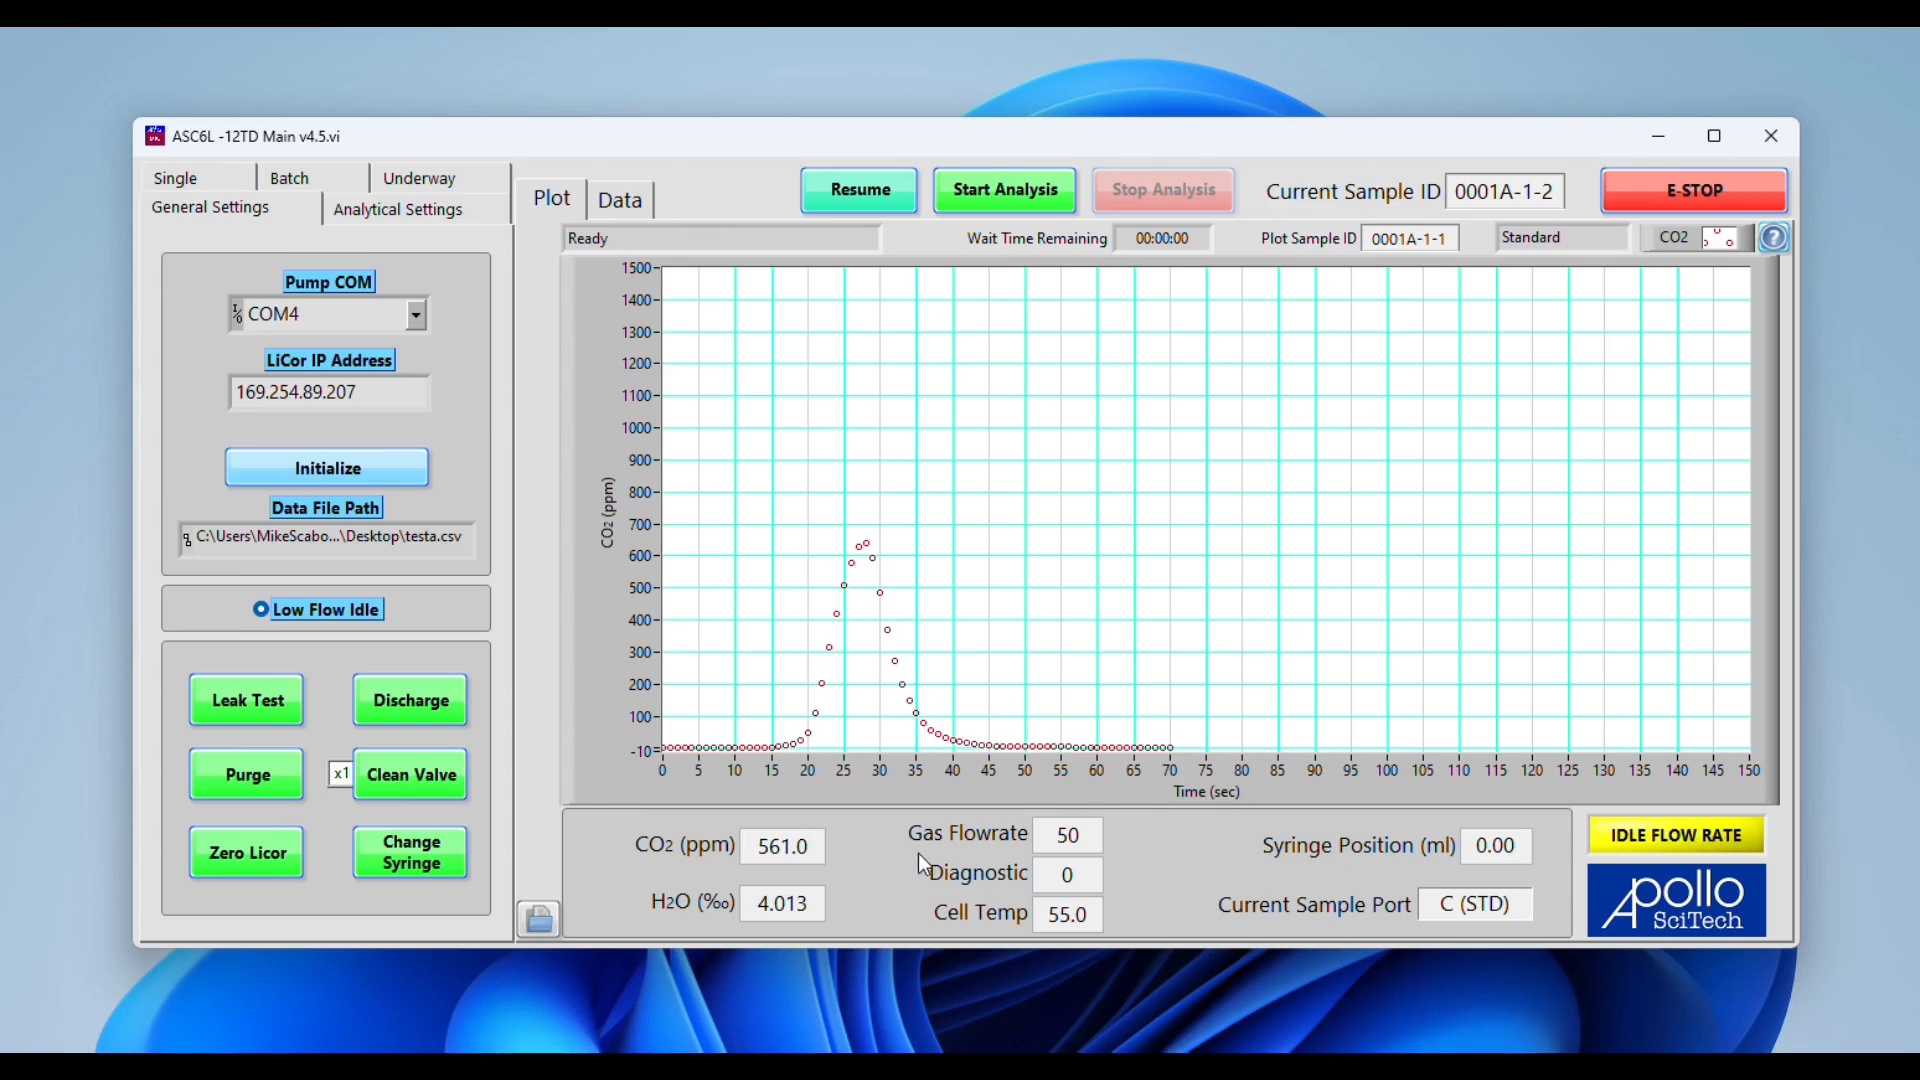Viewport: 1920px width, 1080px height.
Task: Click the Current Sample ID field
Action: 1506,191
